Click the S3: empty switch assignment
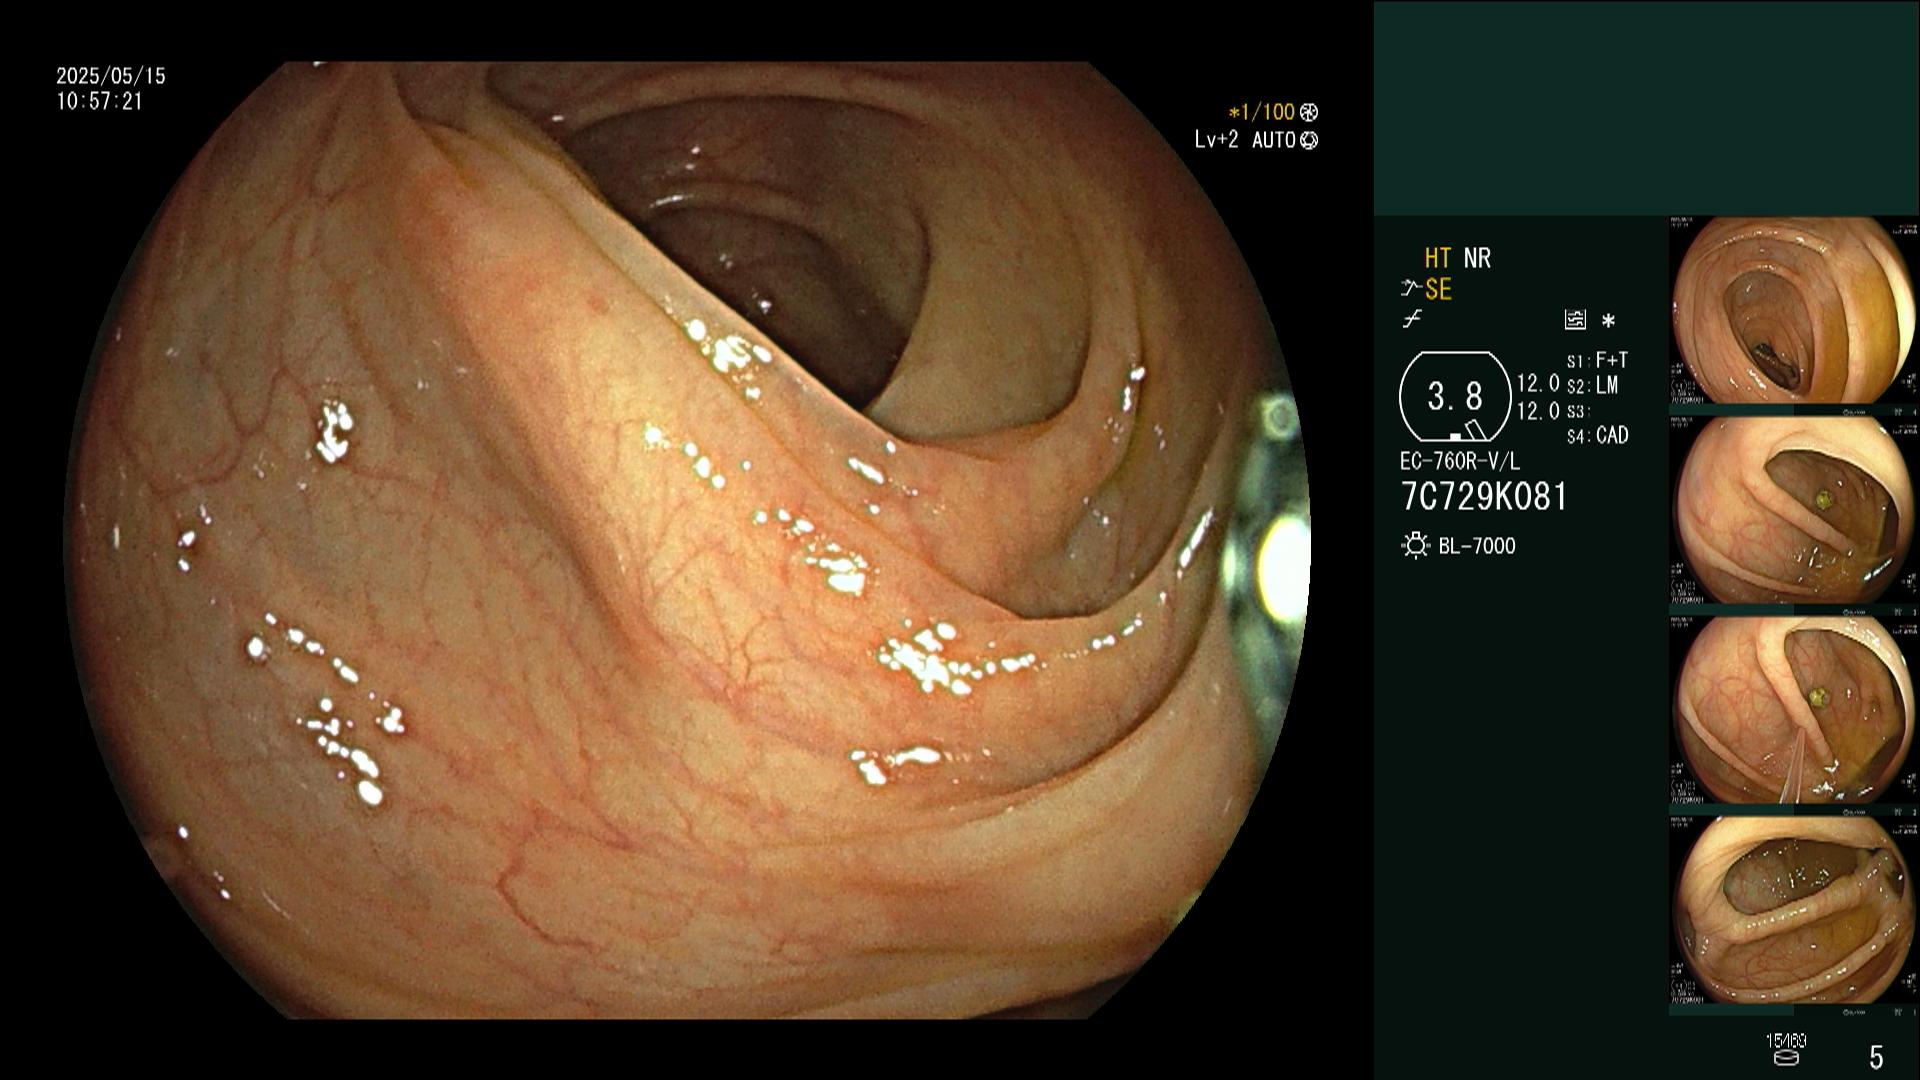The image size is (1920, 1080). (1577, 411)
